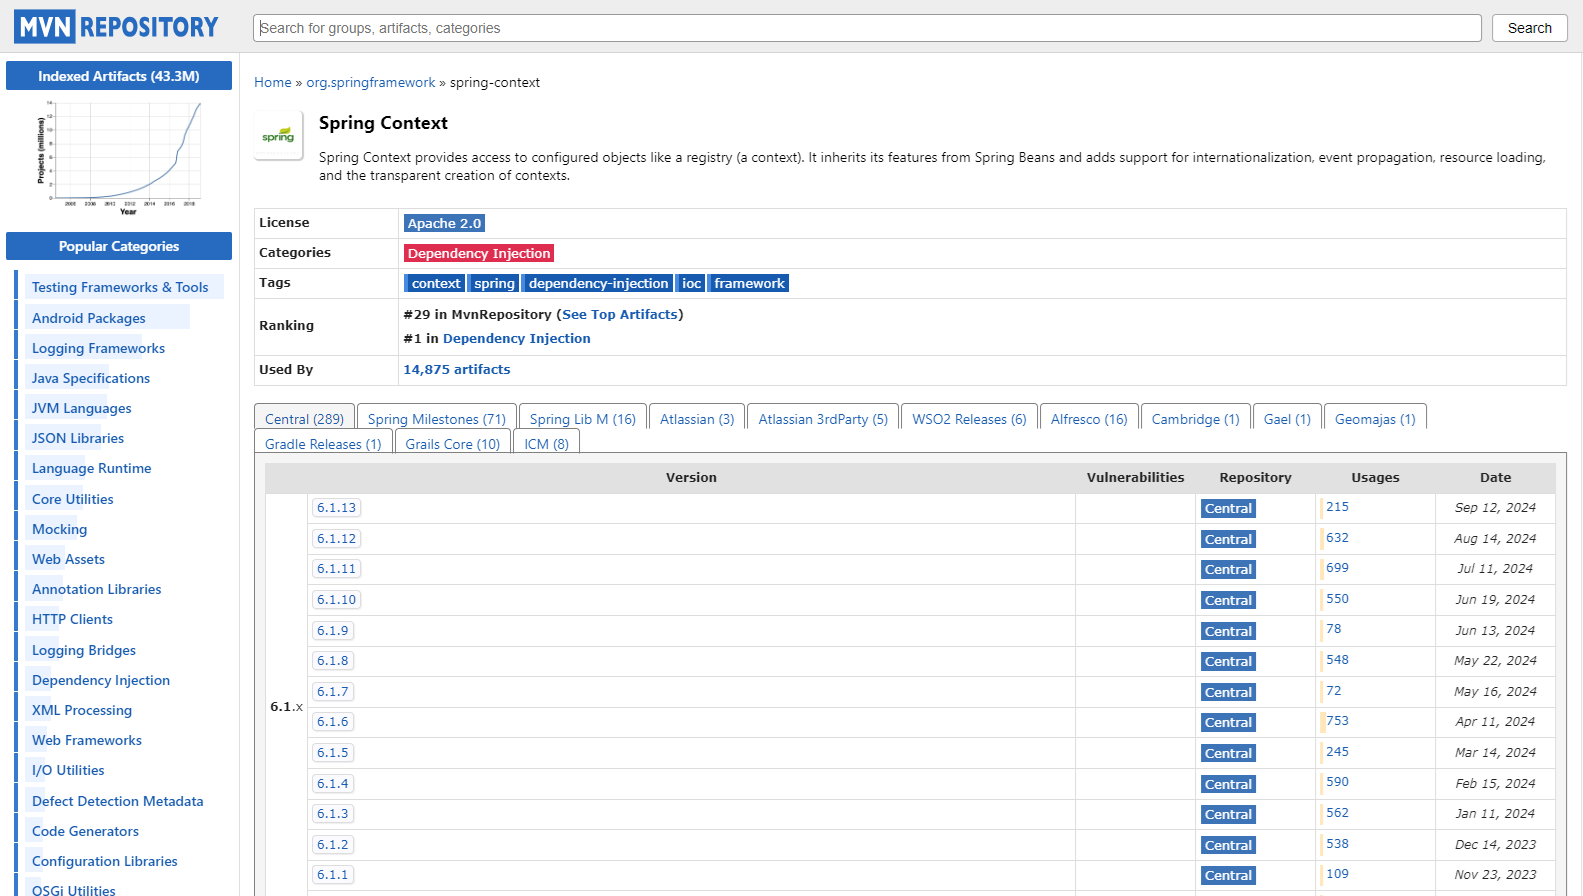Open Java Specifications category
The image size is (1583, 896).
[x=91, y=378]
